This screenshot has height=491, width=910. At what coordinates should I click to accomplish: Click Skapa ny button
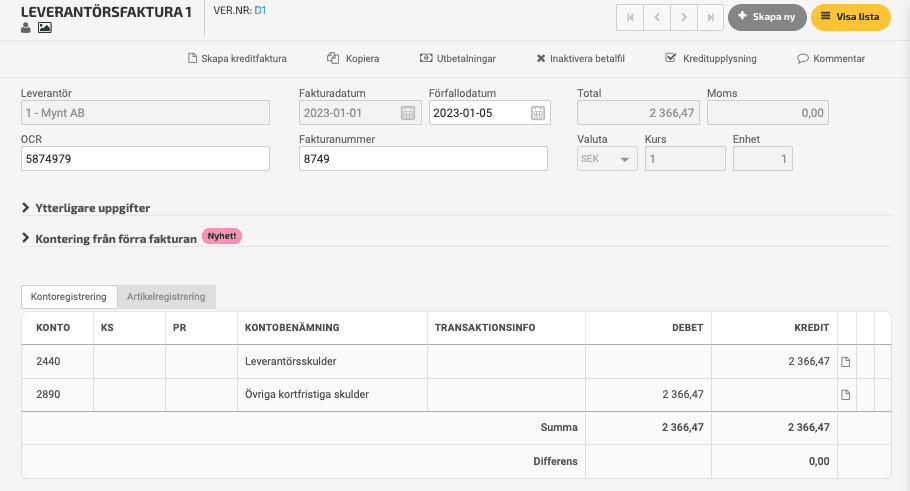point(767,17)
